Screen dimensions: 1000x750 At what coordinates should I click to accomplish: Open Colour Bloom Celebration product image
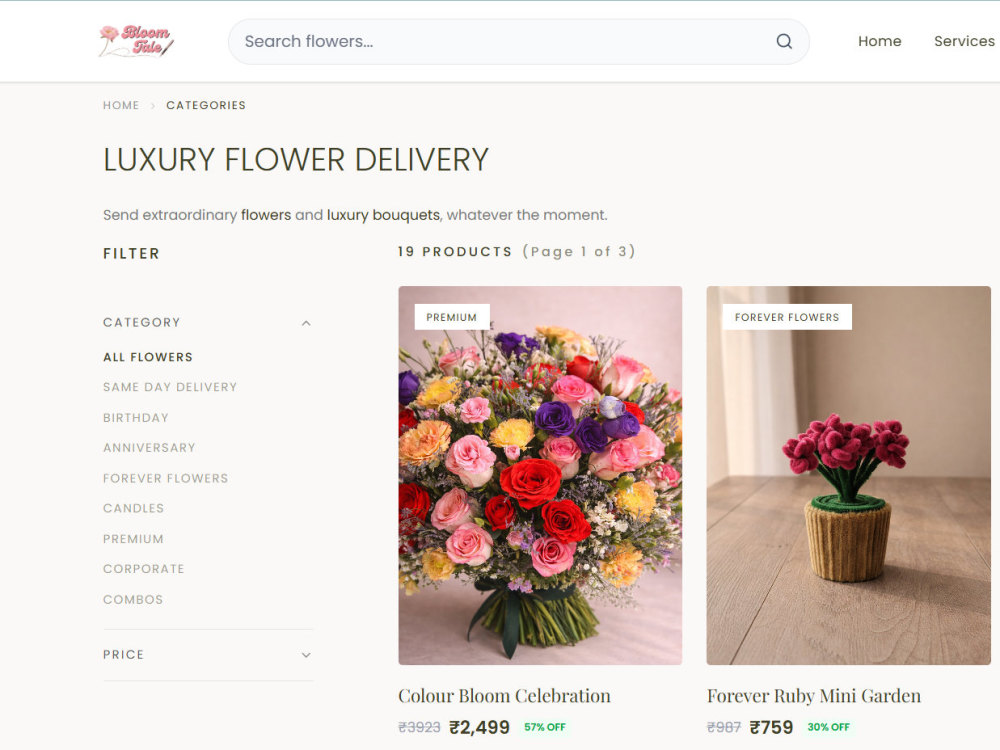[x=540, y=475]
